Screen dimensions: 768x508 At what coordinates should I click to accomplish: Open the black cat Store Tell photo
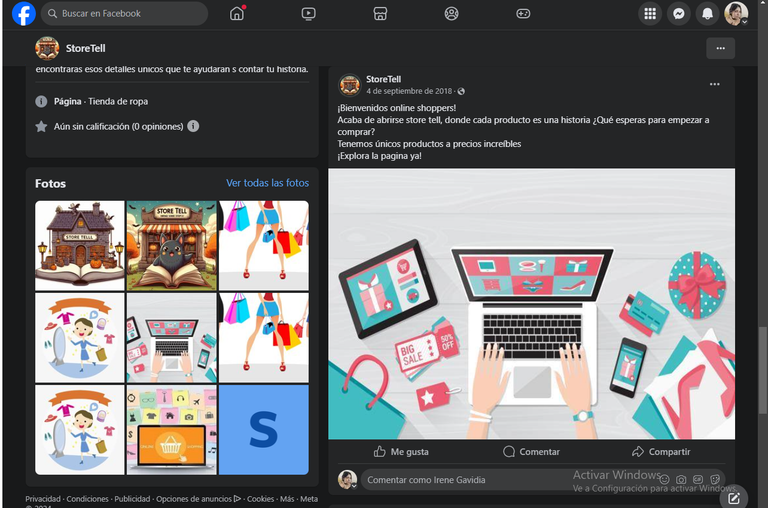point(171,245)
